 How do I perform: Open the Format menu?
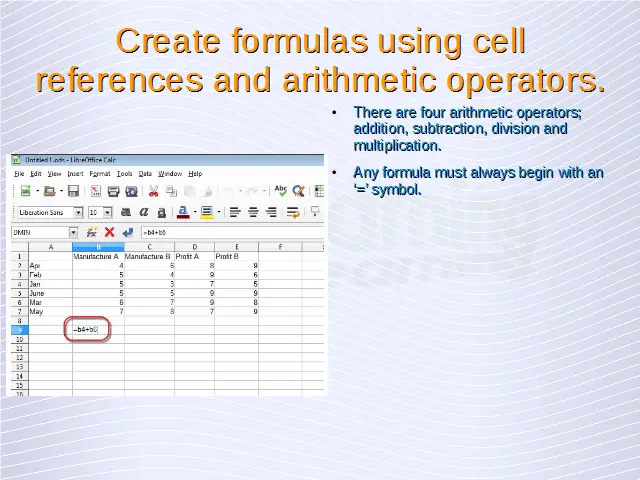(x=99, y=174)
